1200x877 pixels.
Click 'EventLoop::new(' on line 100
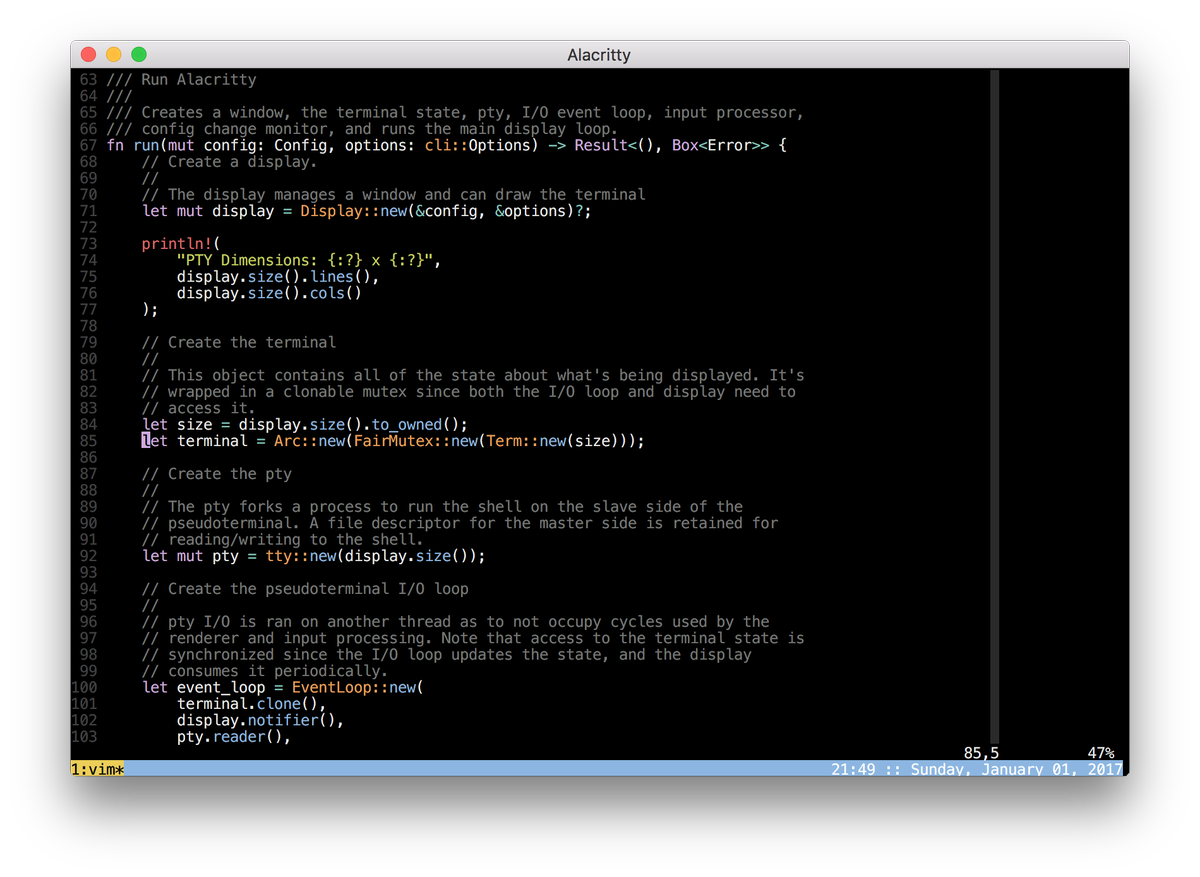(358, 688)
